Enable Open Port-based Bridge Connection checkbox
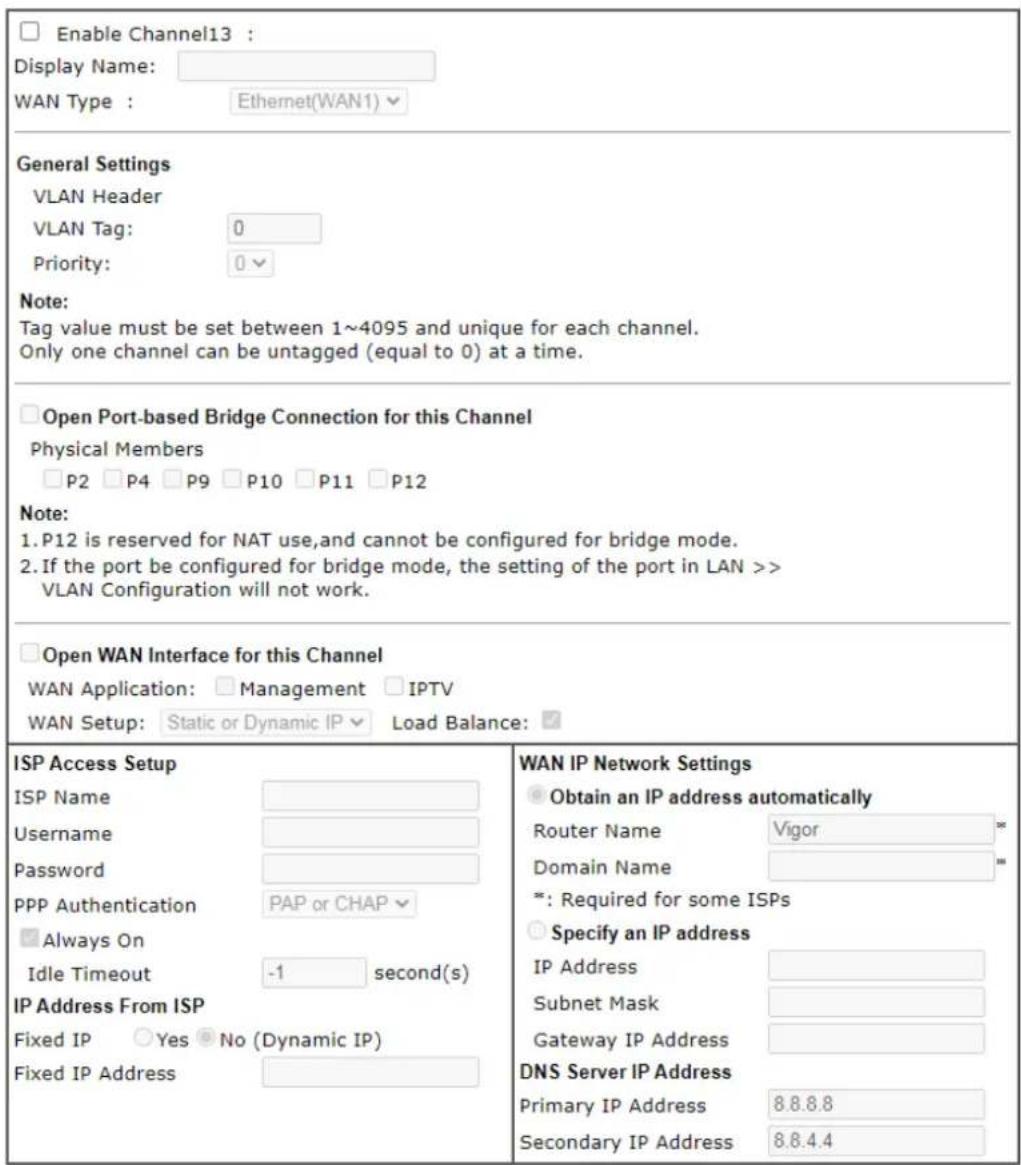 pos(29,414)
